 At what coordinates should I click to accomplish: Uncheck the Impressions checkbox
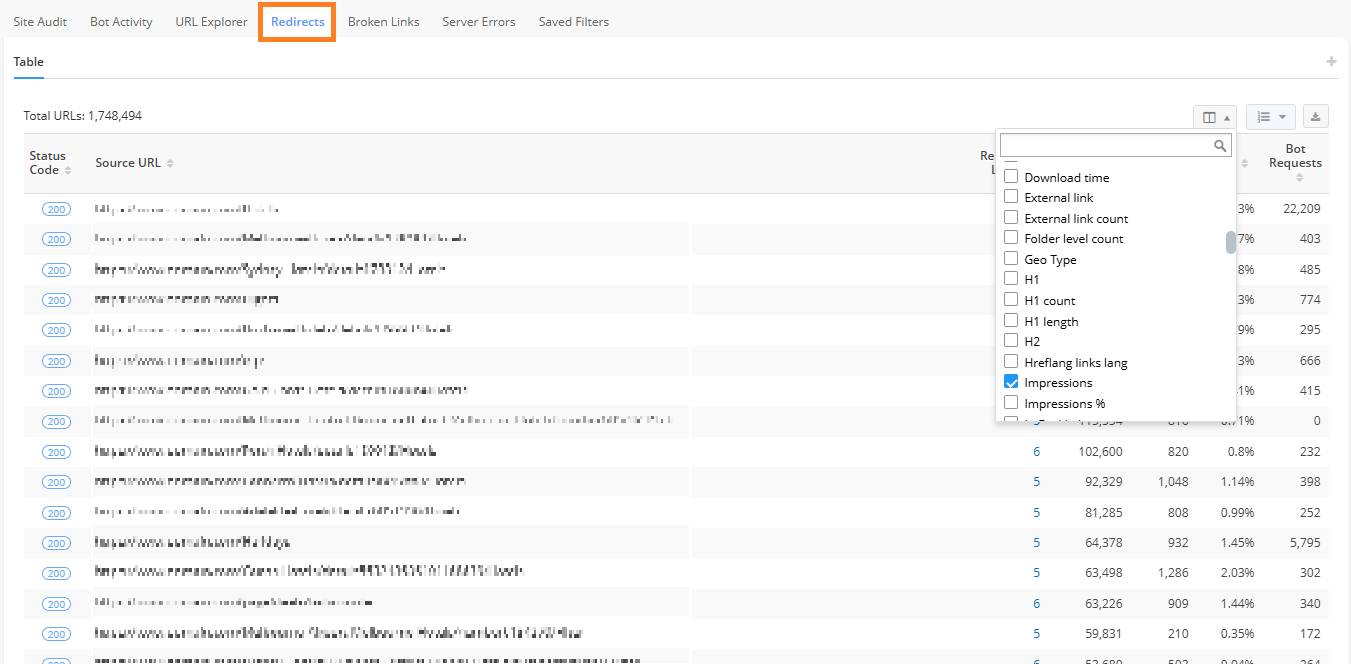1011,383
